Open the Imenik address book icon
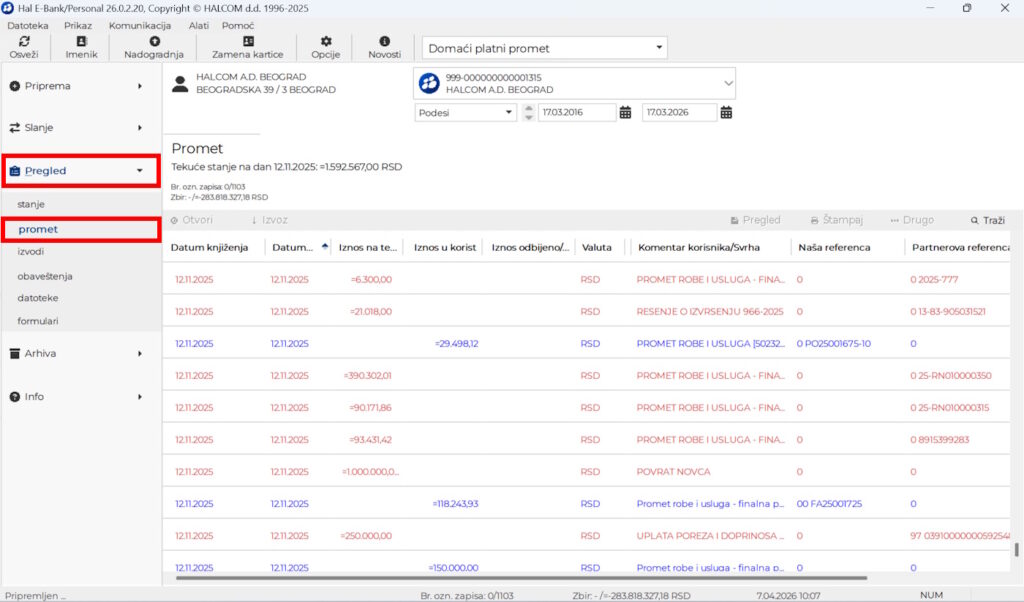 coord(81,42)
